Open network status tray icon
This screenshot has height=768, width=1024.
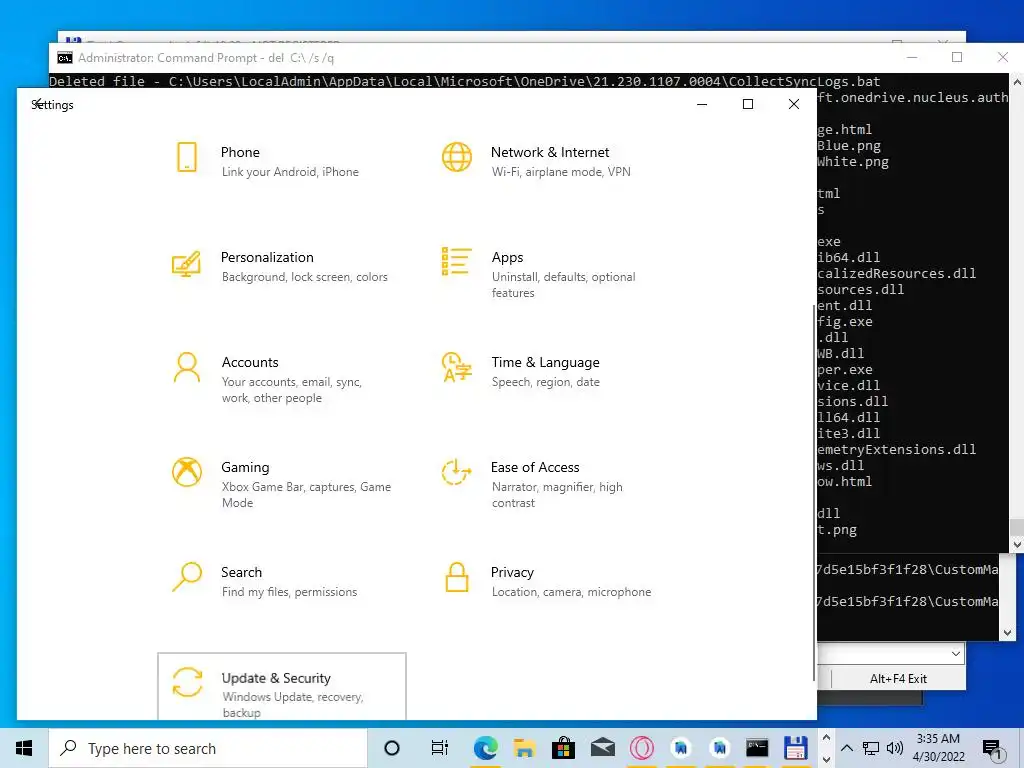(871, 748)
